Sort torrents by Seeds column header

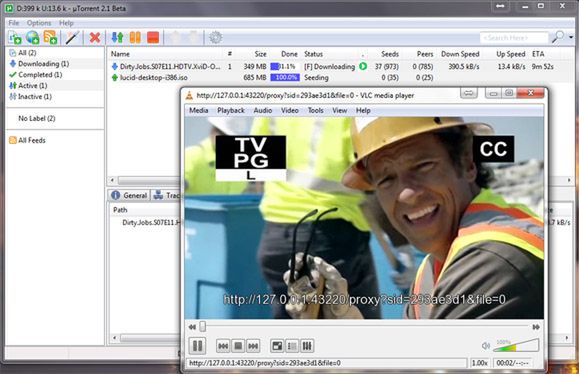[390, 54]
